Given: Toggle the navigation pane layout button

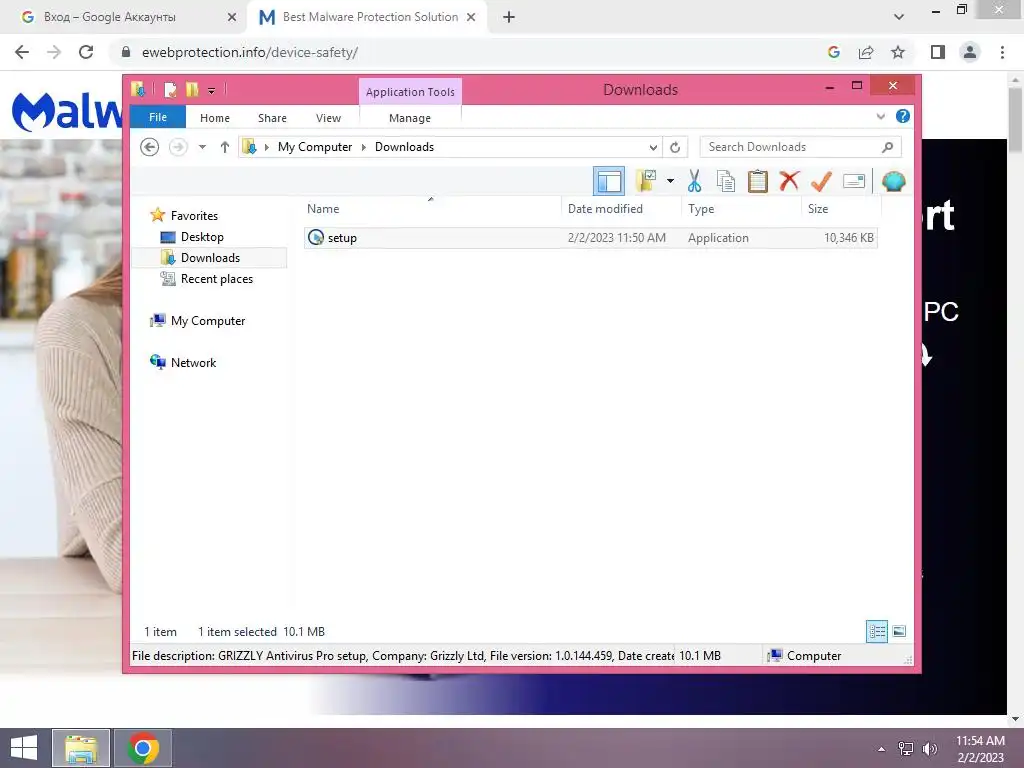Looking at the screenshot, I should point(609,181).
